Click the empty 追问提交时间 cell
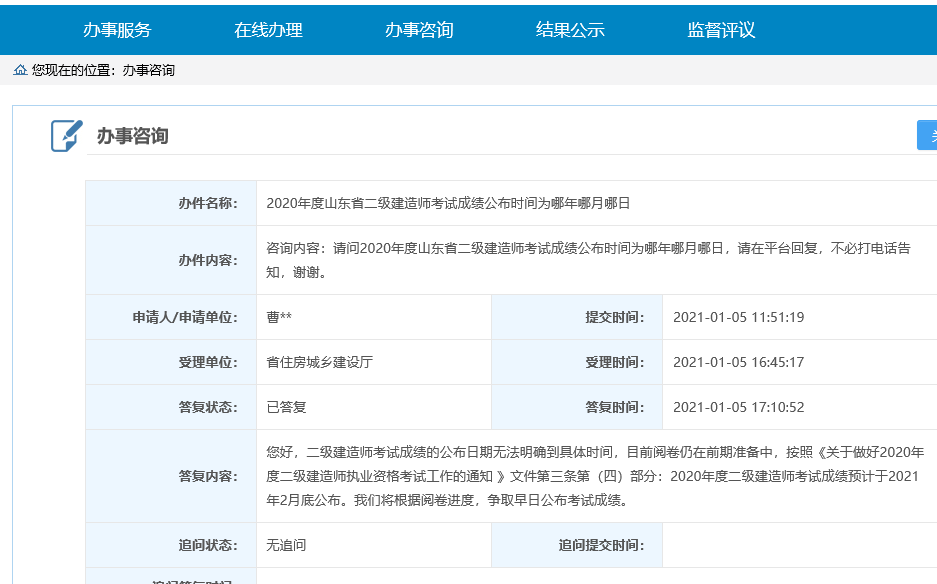The height and width of the screenshot is (584, 937). pyautogui.click(x=790, y=543)
